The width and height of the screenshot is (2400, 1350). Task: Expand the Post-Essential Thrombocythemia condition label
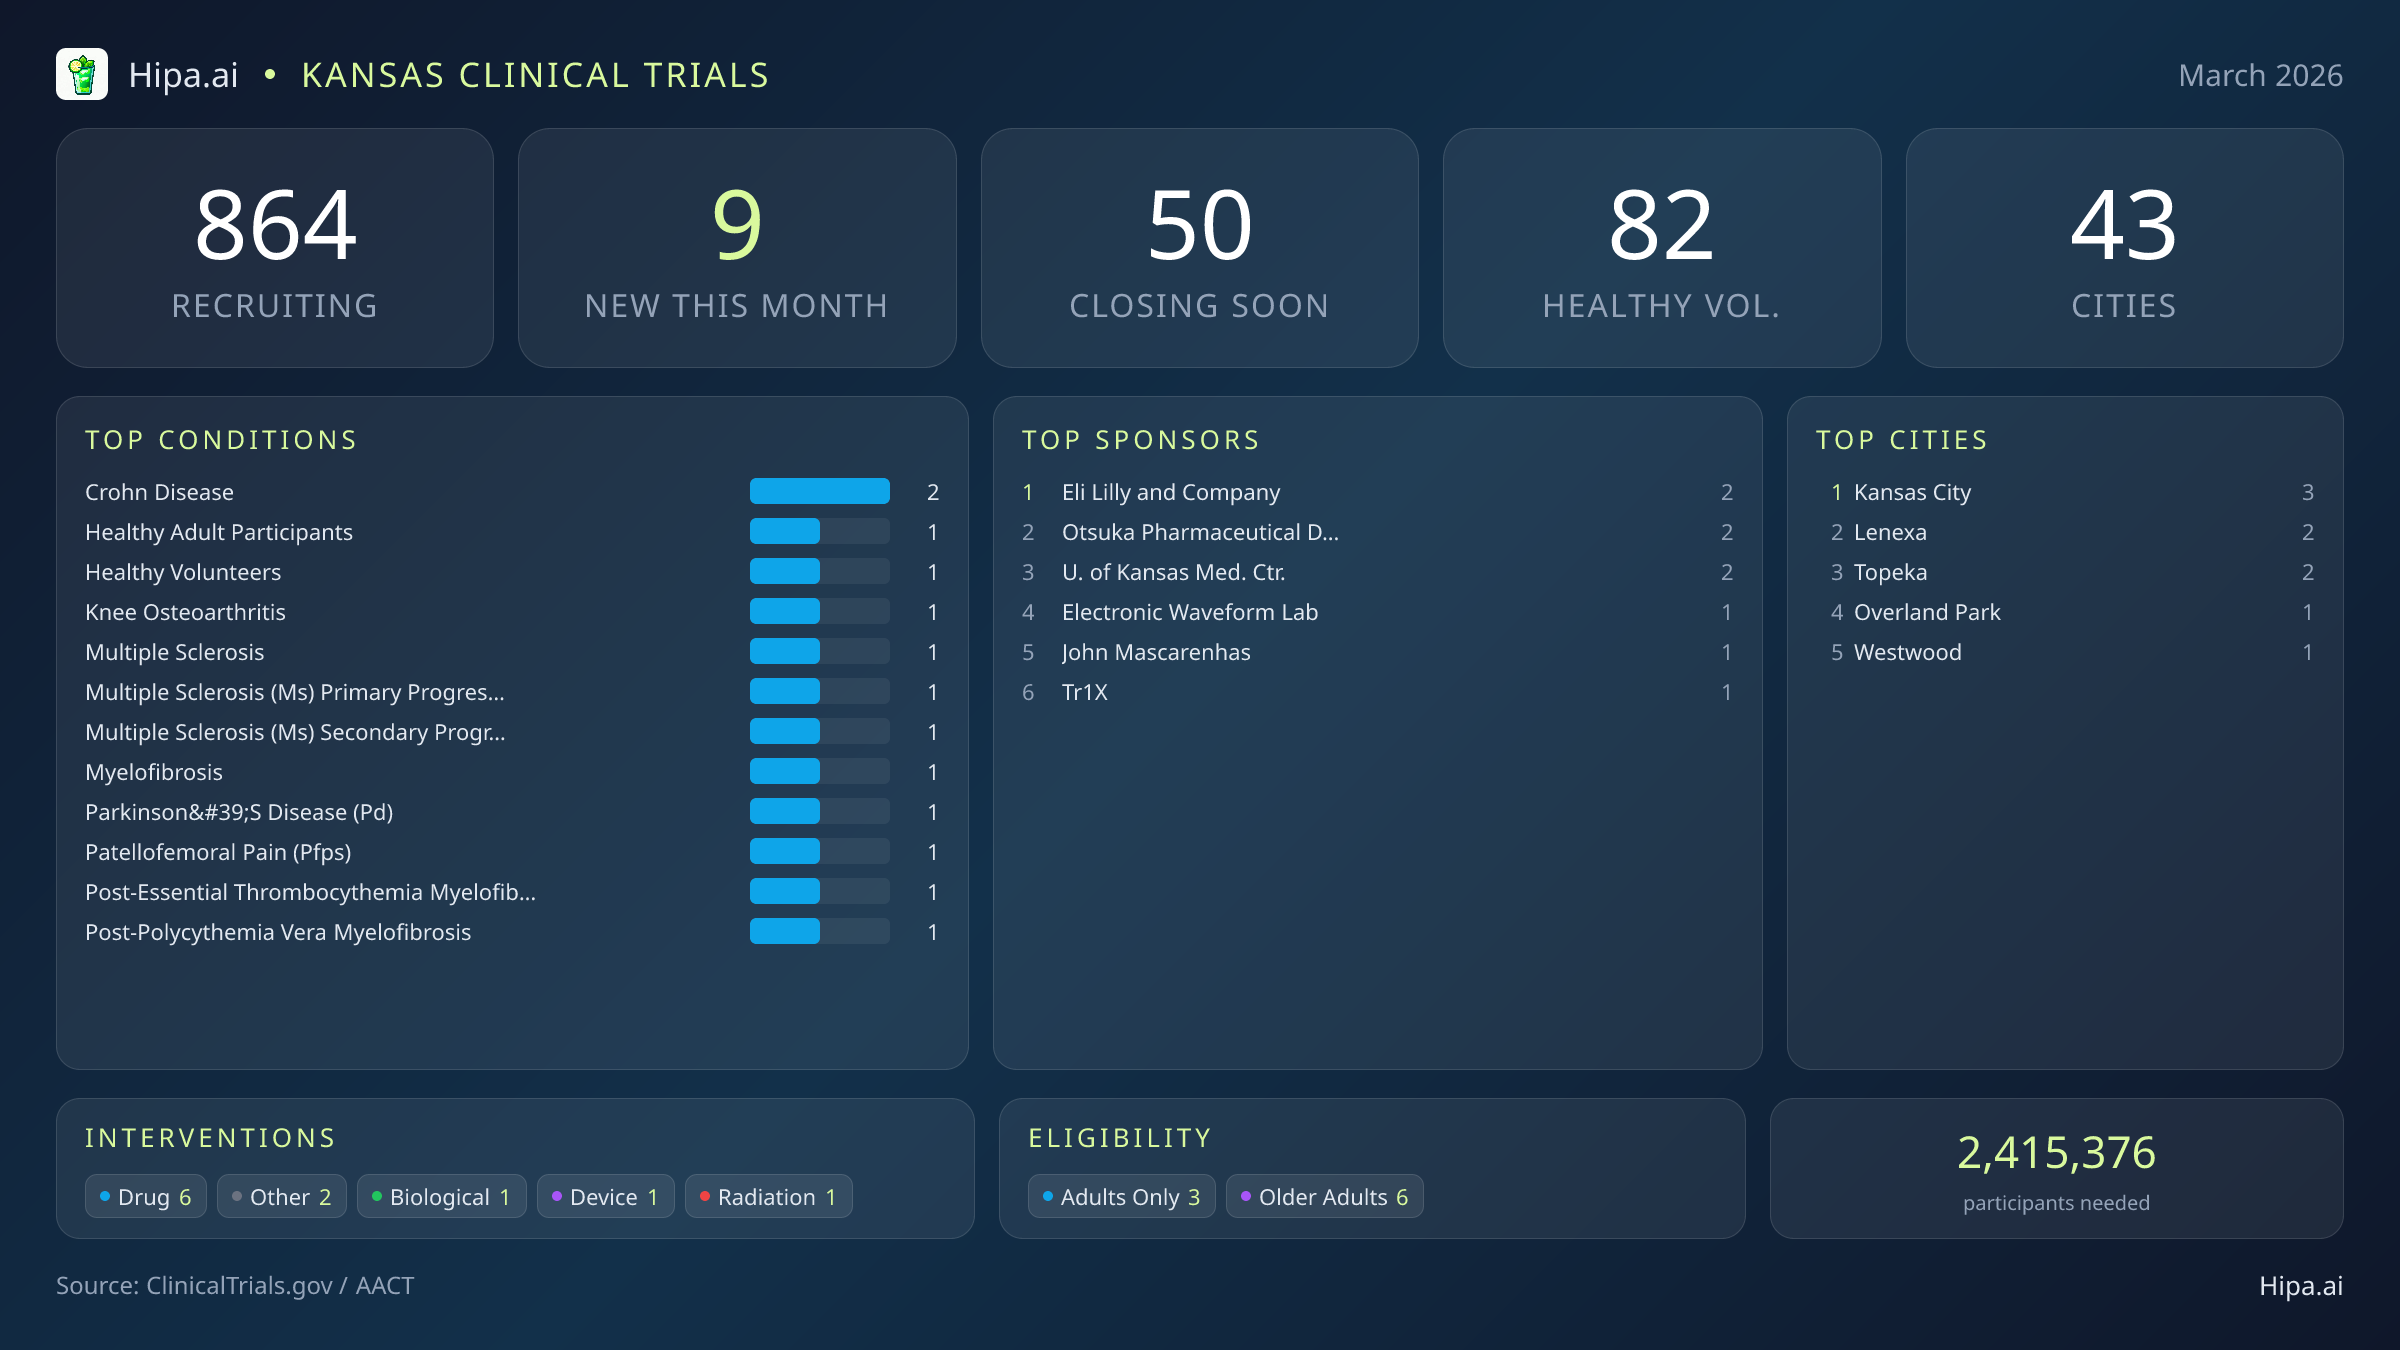point(310,892)
